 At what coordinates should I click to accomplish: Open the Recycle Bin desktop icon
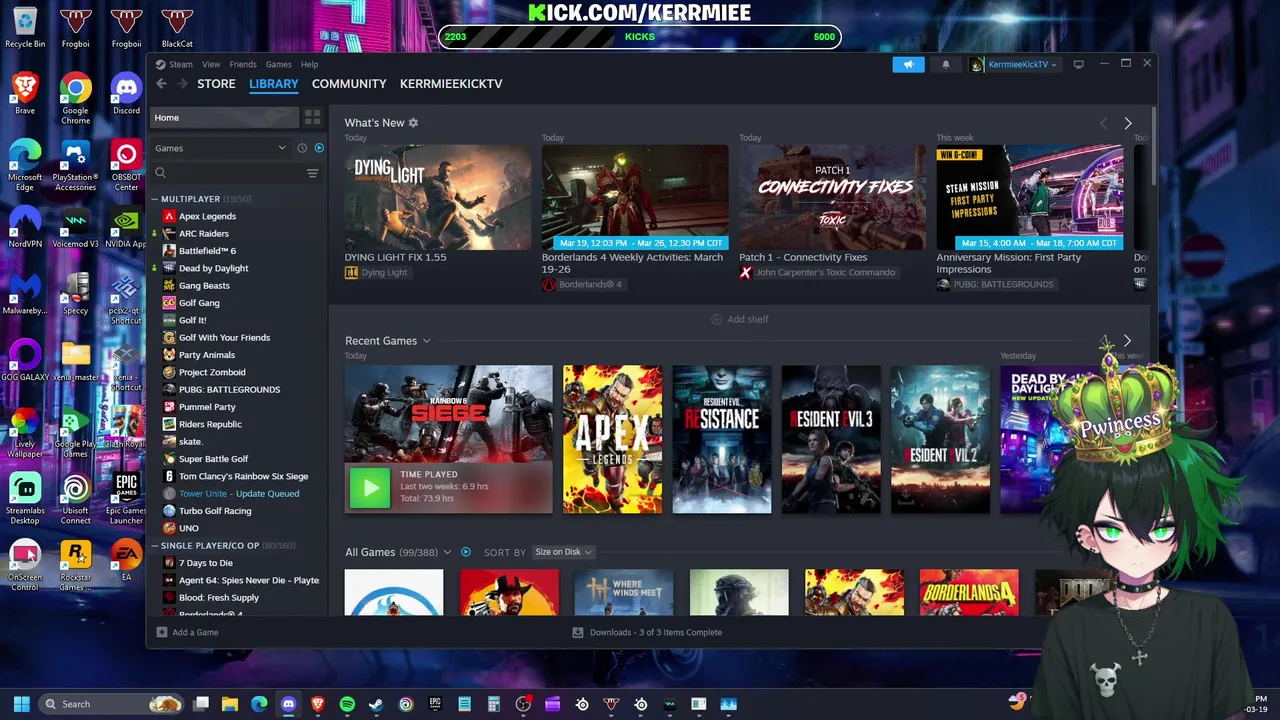click(x=25, y=28)
